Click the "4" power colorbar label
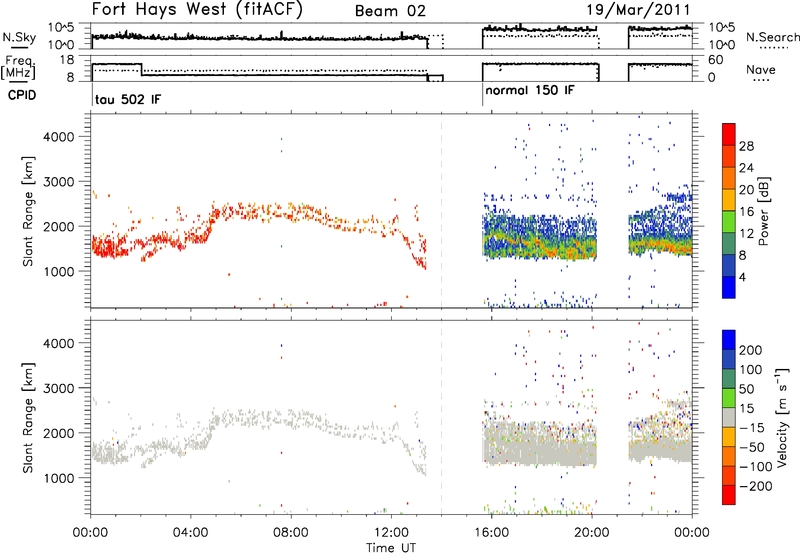The image size is (800, 554). coord(742,277)
